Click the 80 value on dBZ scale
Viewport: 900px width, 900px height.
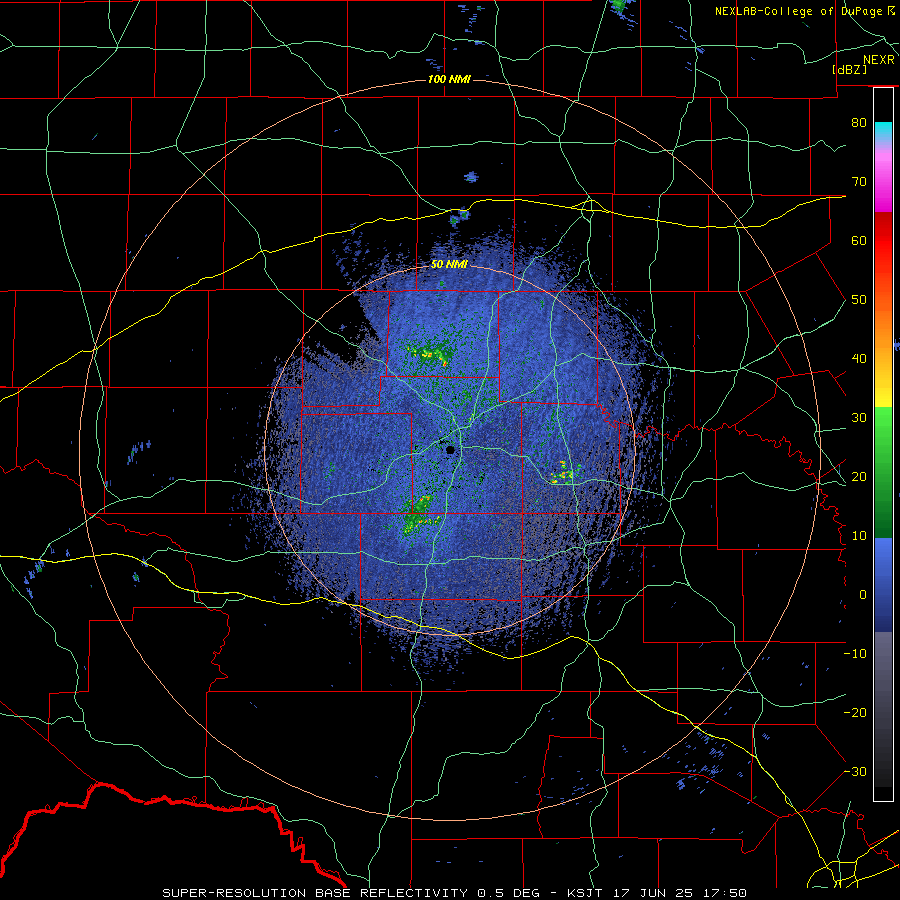point(859,122)
